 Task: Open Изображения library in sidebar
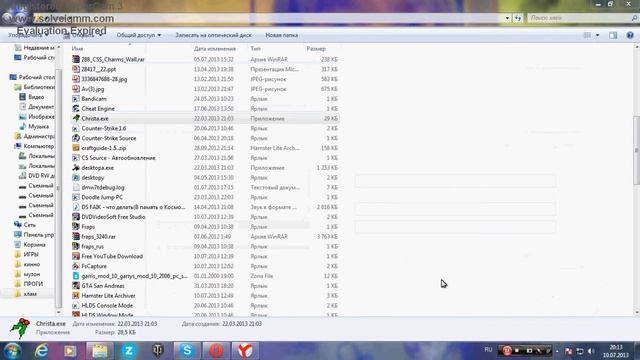click(37, 117)
